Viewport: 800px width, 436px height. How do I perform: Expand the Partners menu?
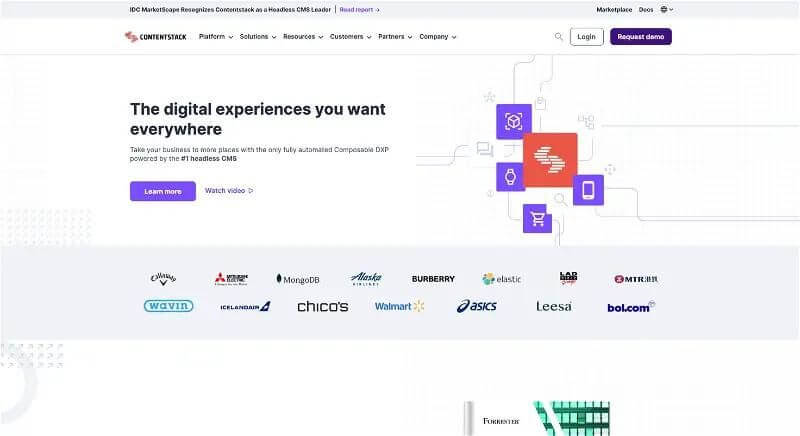click(395, 37)
